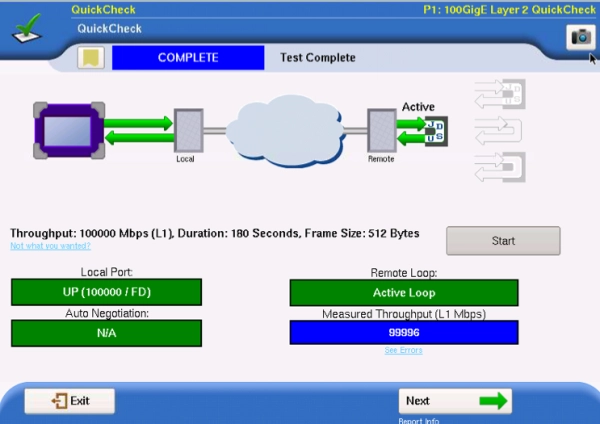Click the camera screenshot icon

pyautogui.click(x=579, y=36)
